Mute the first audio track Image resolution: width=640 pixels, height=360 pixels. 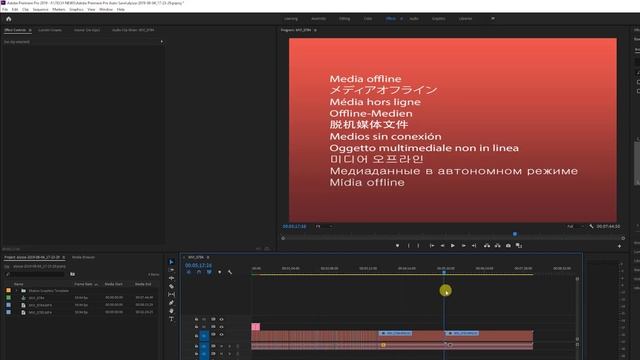(222, 346)
